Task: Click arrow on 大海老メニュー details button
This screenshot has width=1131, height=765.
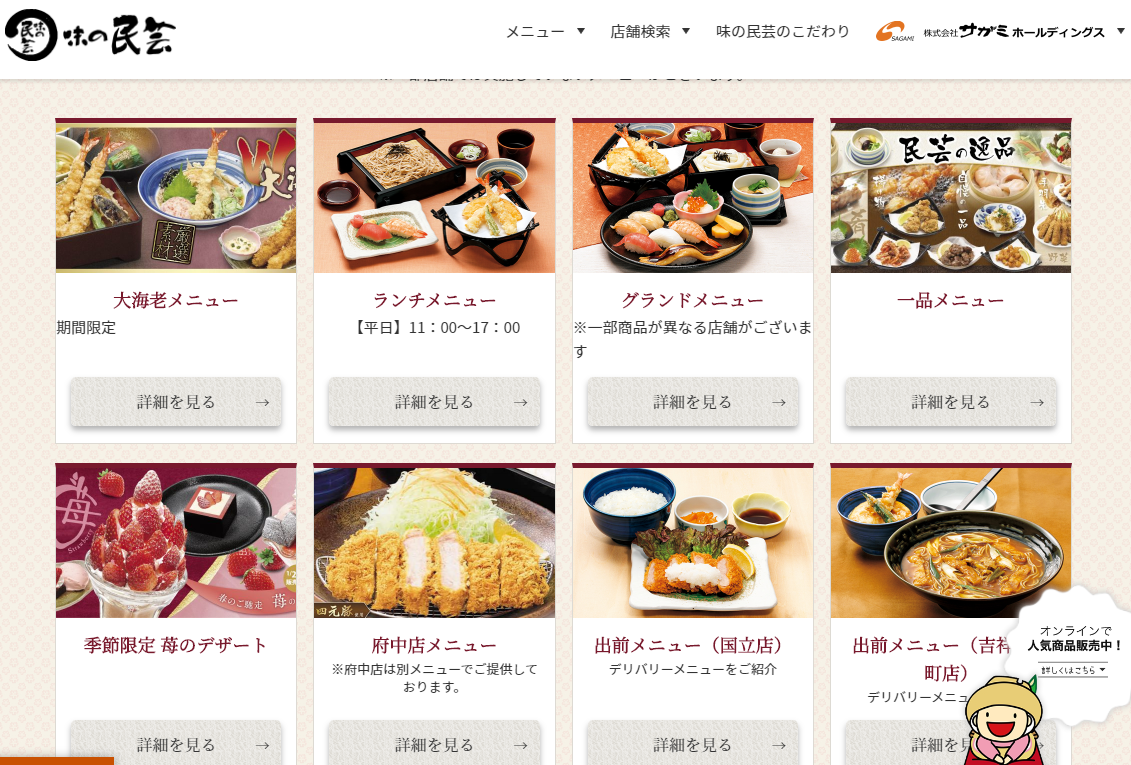Action: 262,402
